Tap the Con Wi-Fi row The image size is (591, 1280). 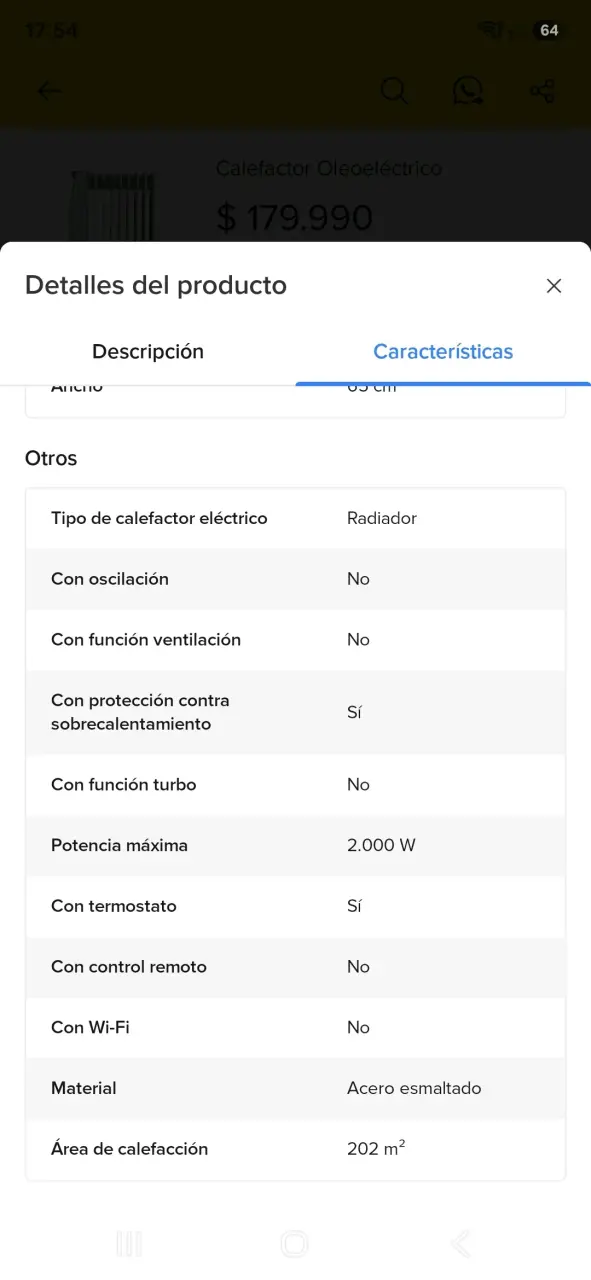(x=295, y=1027)
